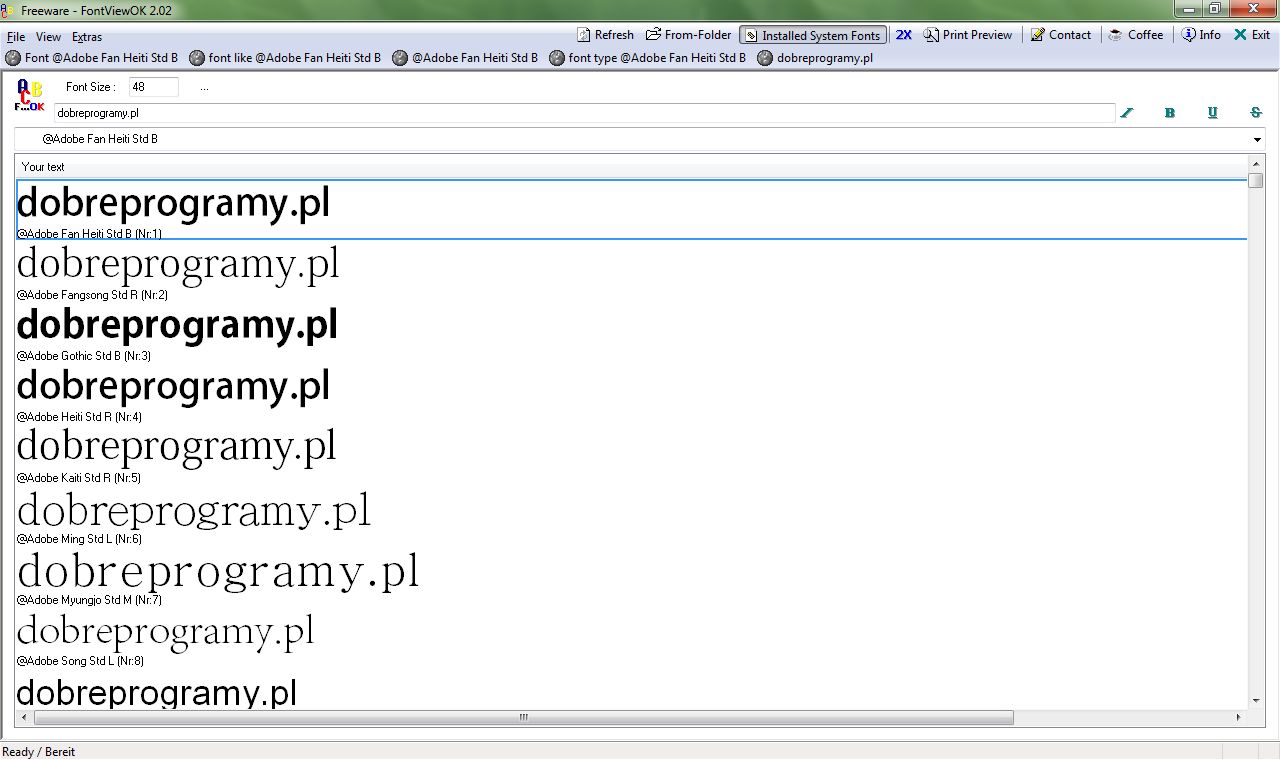Click the '...' button beside Font Size
This screenshot has height=760, width=1280.
[204, 88]
